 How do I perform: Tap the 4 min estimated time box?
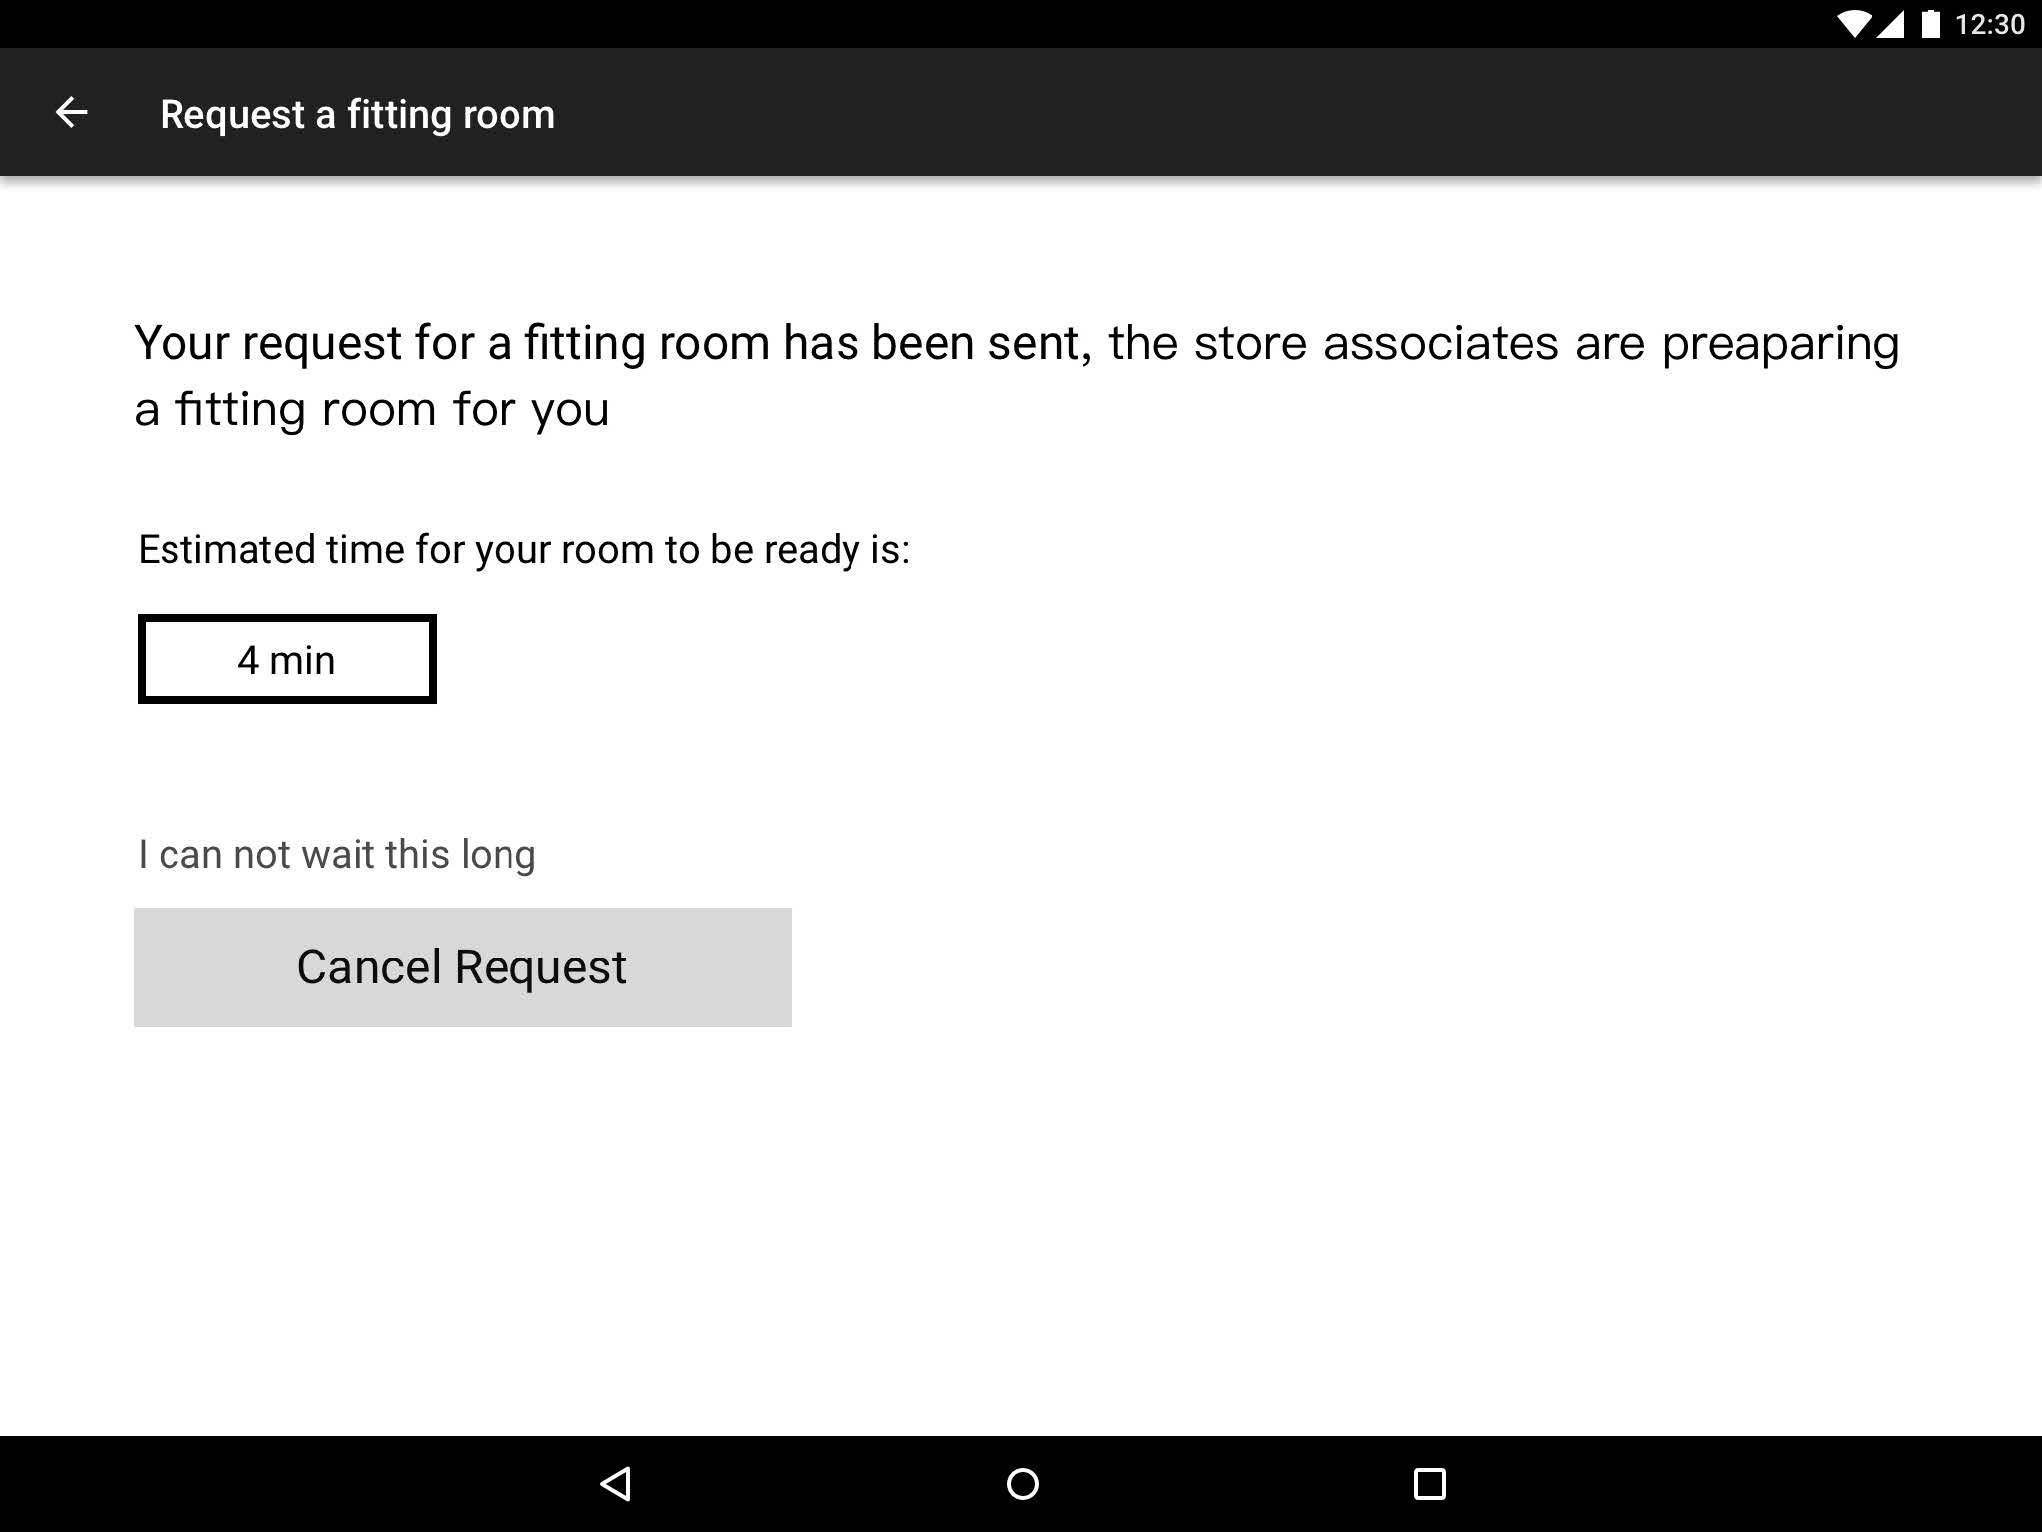pos(287,659)
